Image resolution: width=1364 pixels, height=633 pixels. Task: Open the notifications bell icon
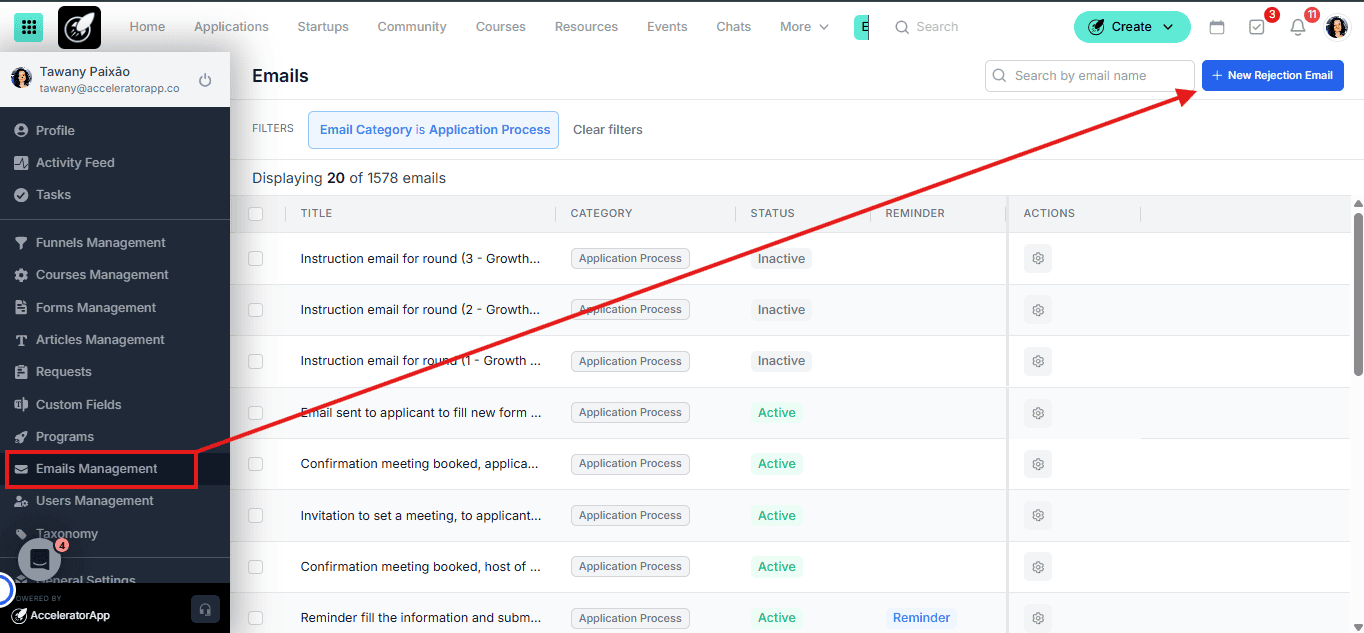pyautogui.click(x=1297, y=27)
